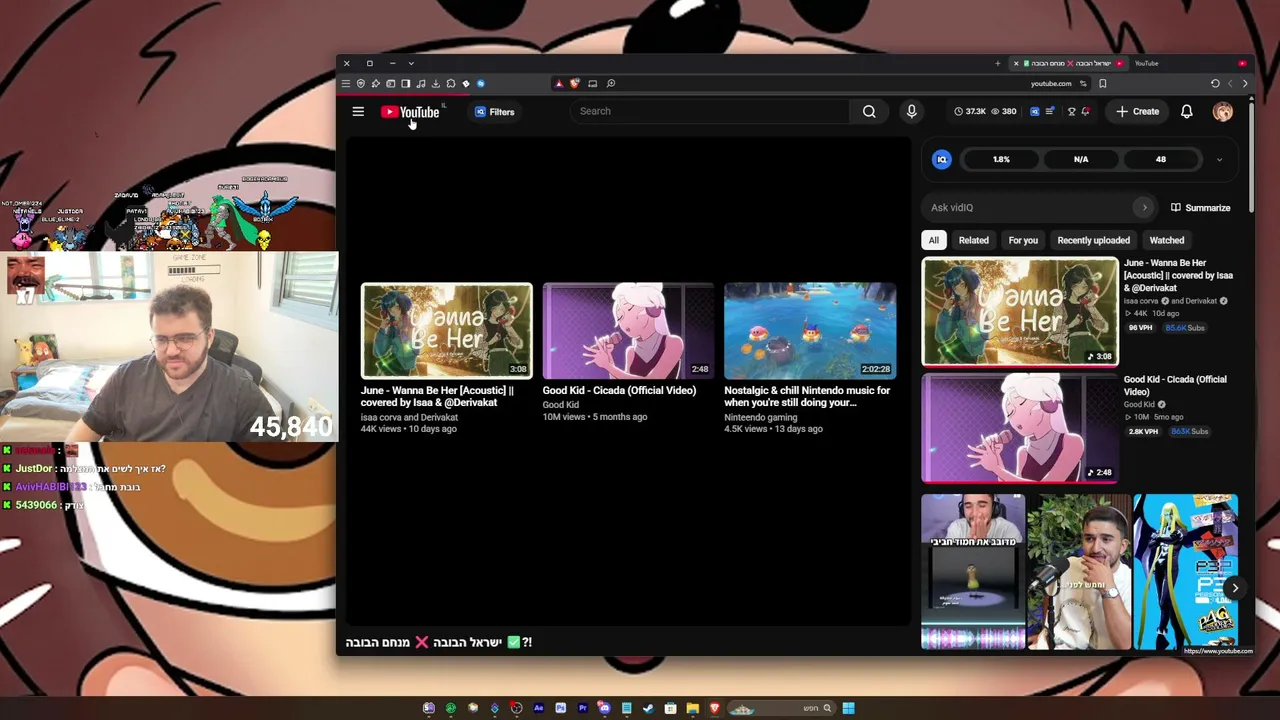Open the sidebar Good Kid Cicada thumbnail

point(1020,428)
